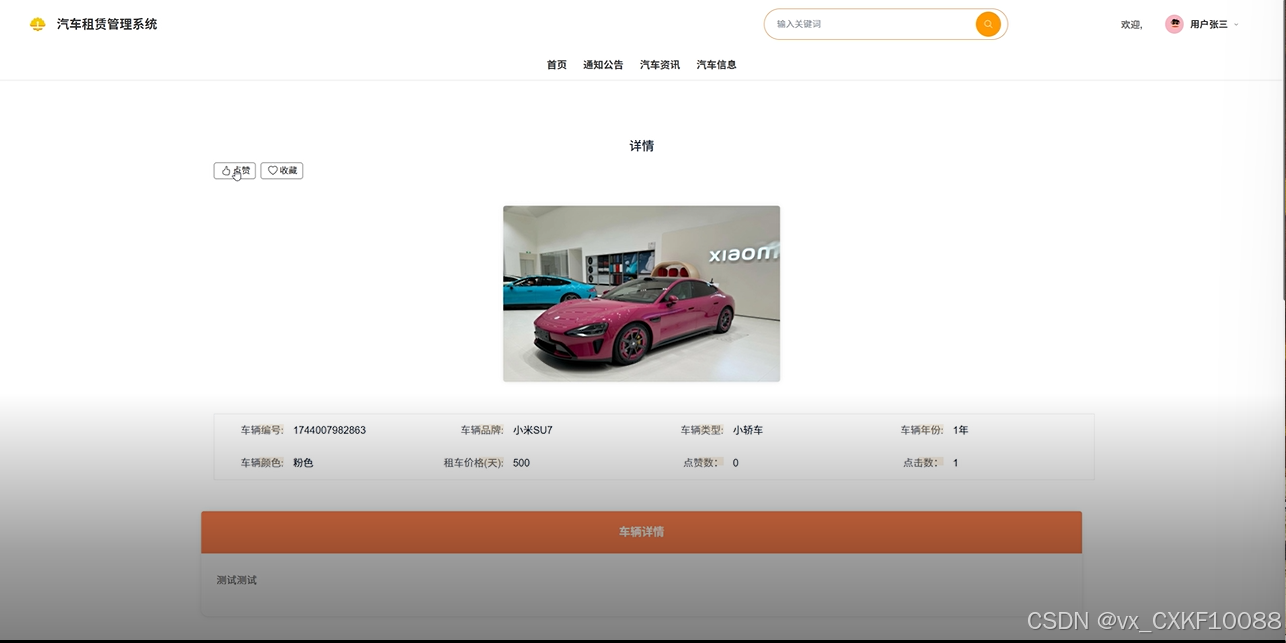Click the 收藏 favorite button

(282, 171)
